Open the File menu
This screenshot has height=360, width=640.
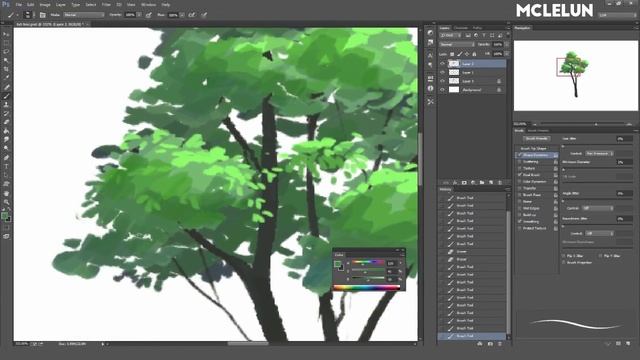pyautogui.click(x=18, y=4)
